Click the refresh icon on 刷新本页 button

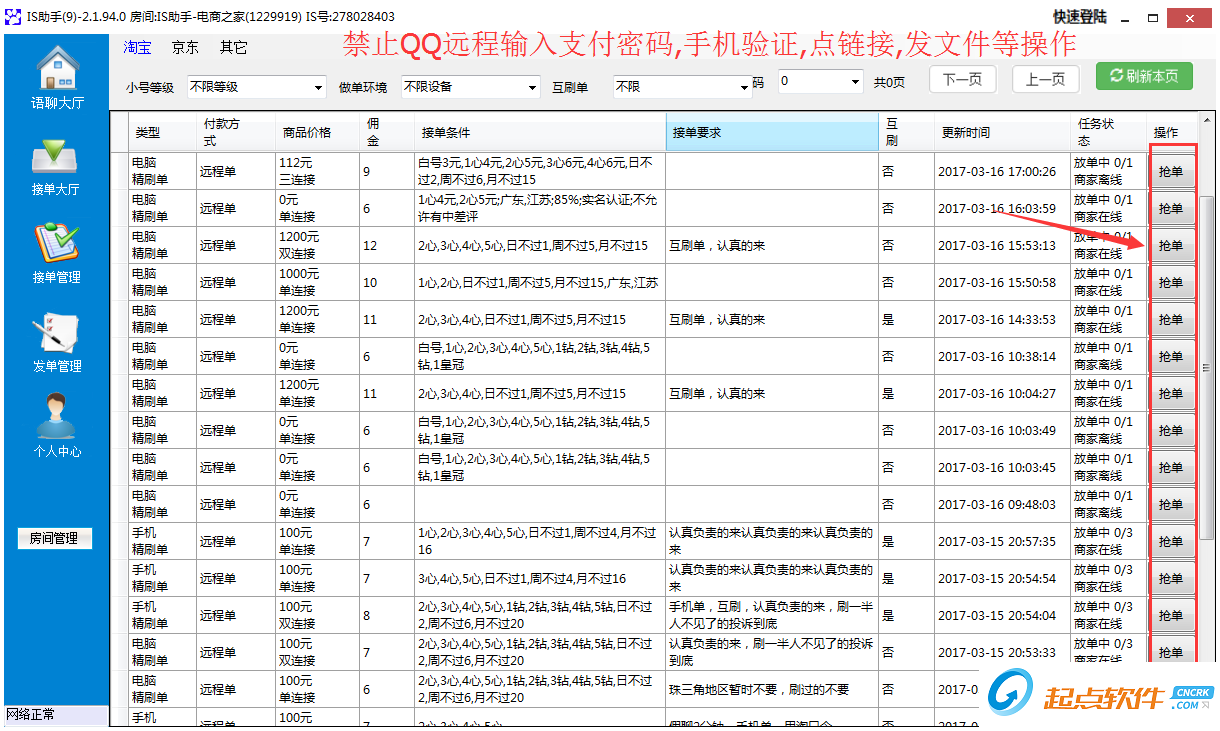(1115, 76)
